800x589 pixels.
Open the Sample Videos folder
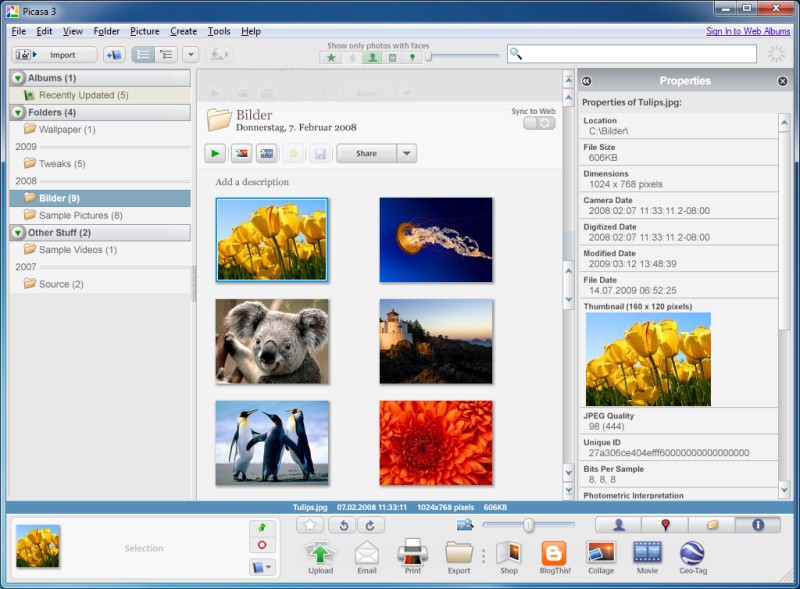click(x=100, y=250)
